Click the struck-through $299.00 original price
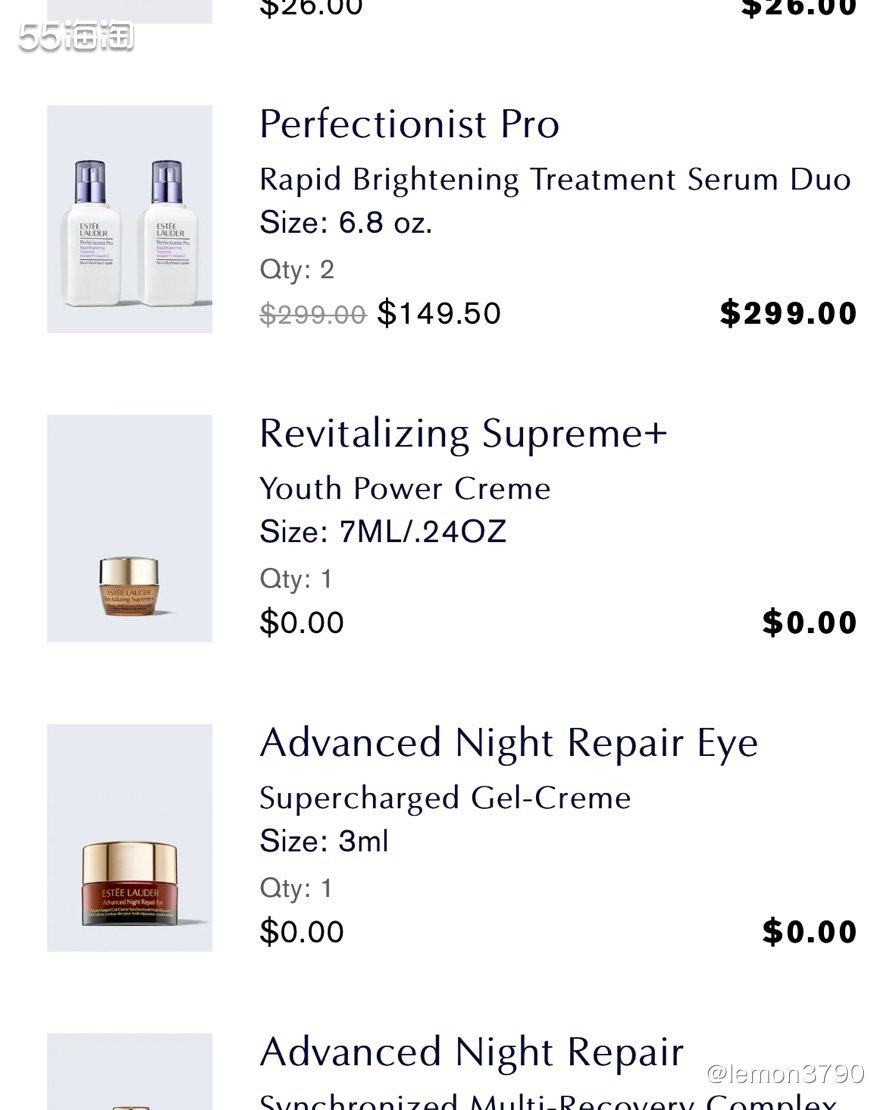The image size is (887, 1110). point(313,314)
